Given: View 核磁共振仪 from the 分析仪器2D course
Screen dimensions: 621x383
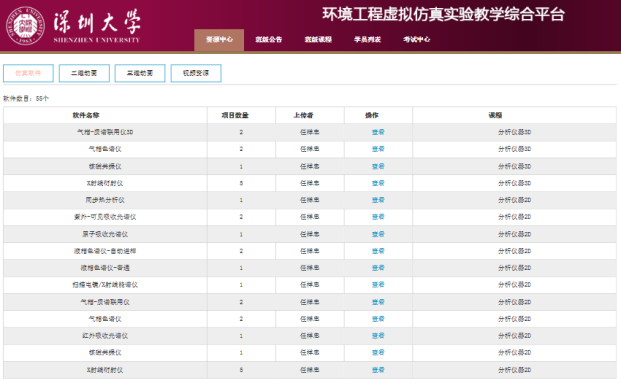Looking at the screenshot, I should [378, 353].
